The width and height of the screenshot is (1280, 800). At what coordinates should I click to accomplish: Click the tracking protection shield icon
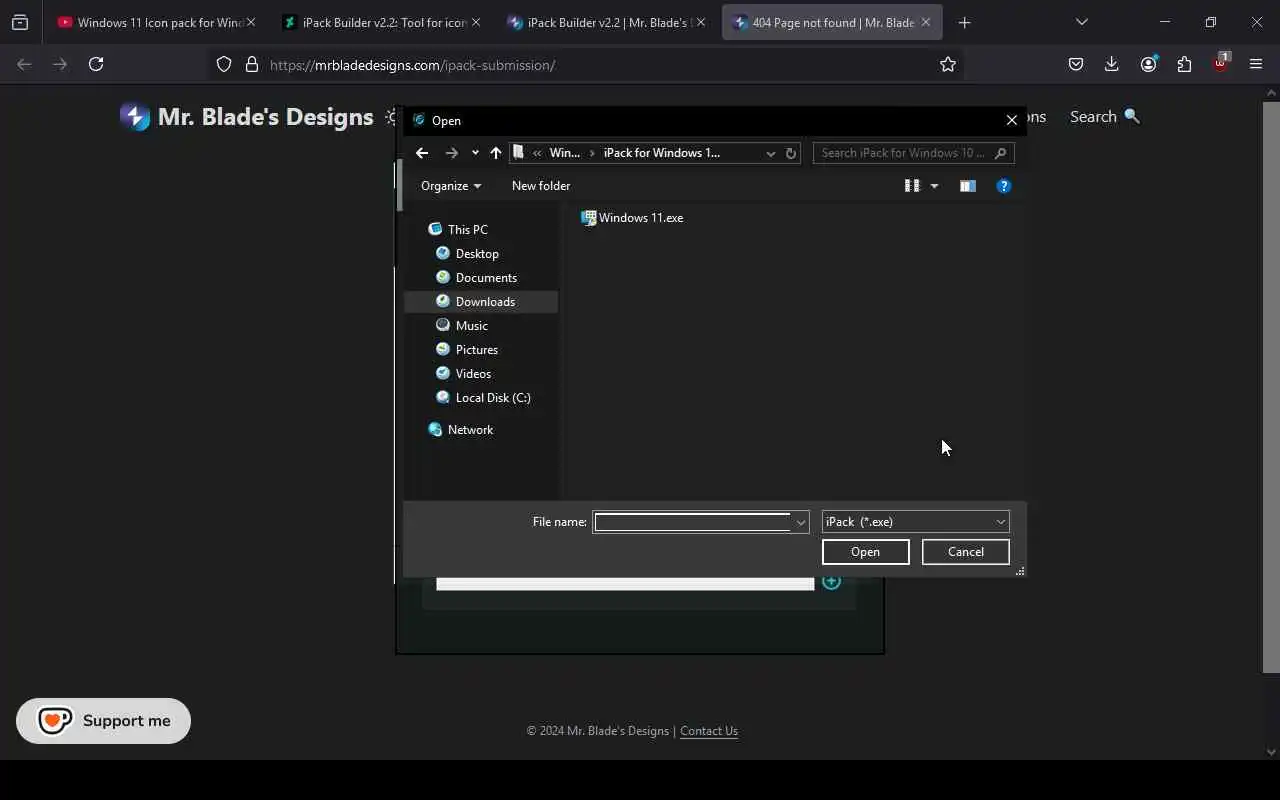[x=224, y=64]
